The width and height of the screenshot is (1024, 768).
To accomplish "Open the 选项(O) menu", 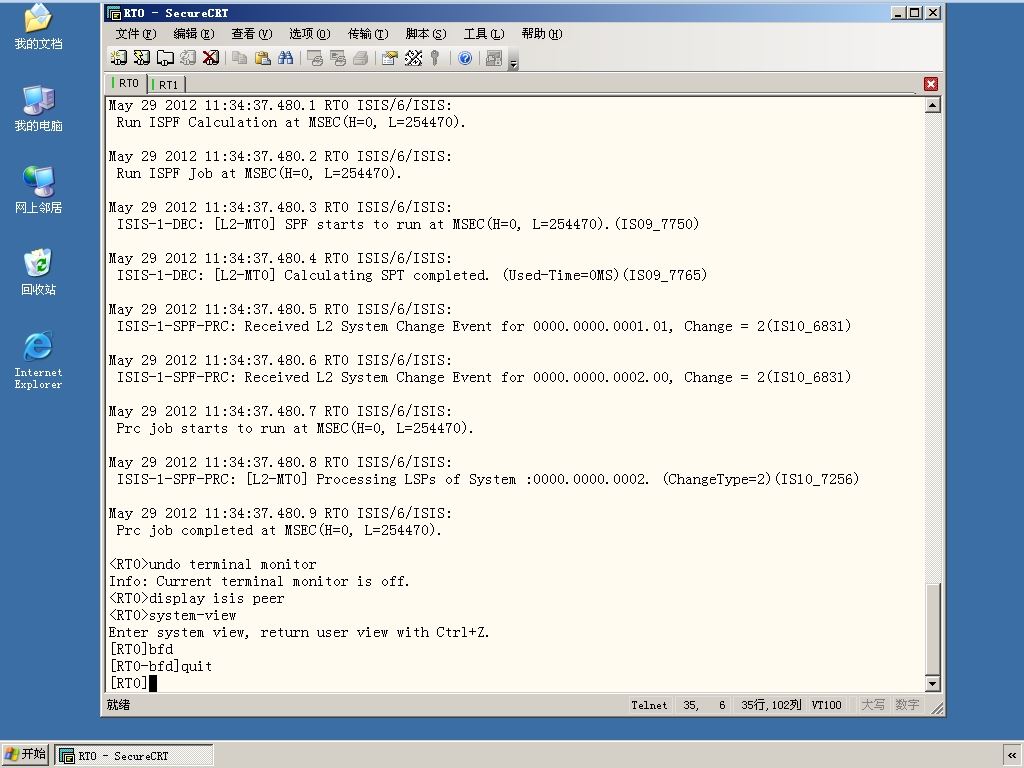I will [x=310, y=33].
